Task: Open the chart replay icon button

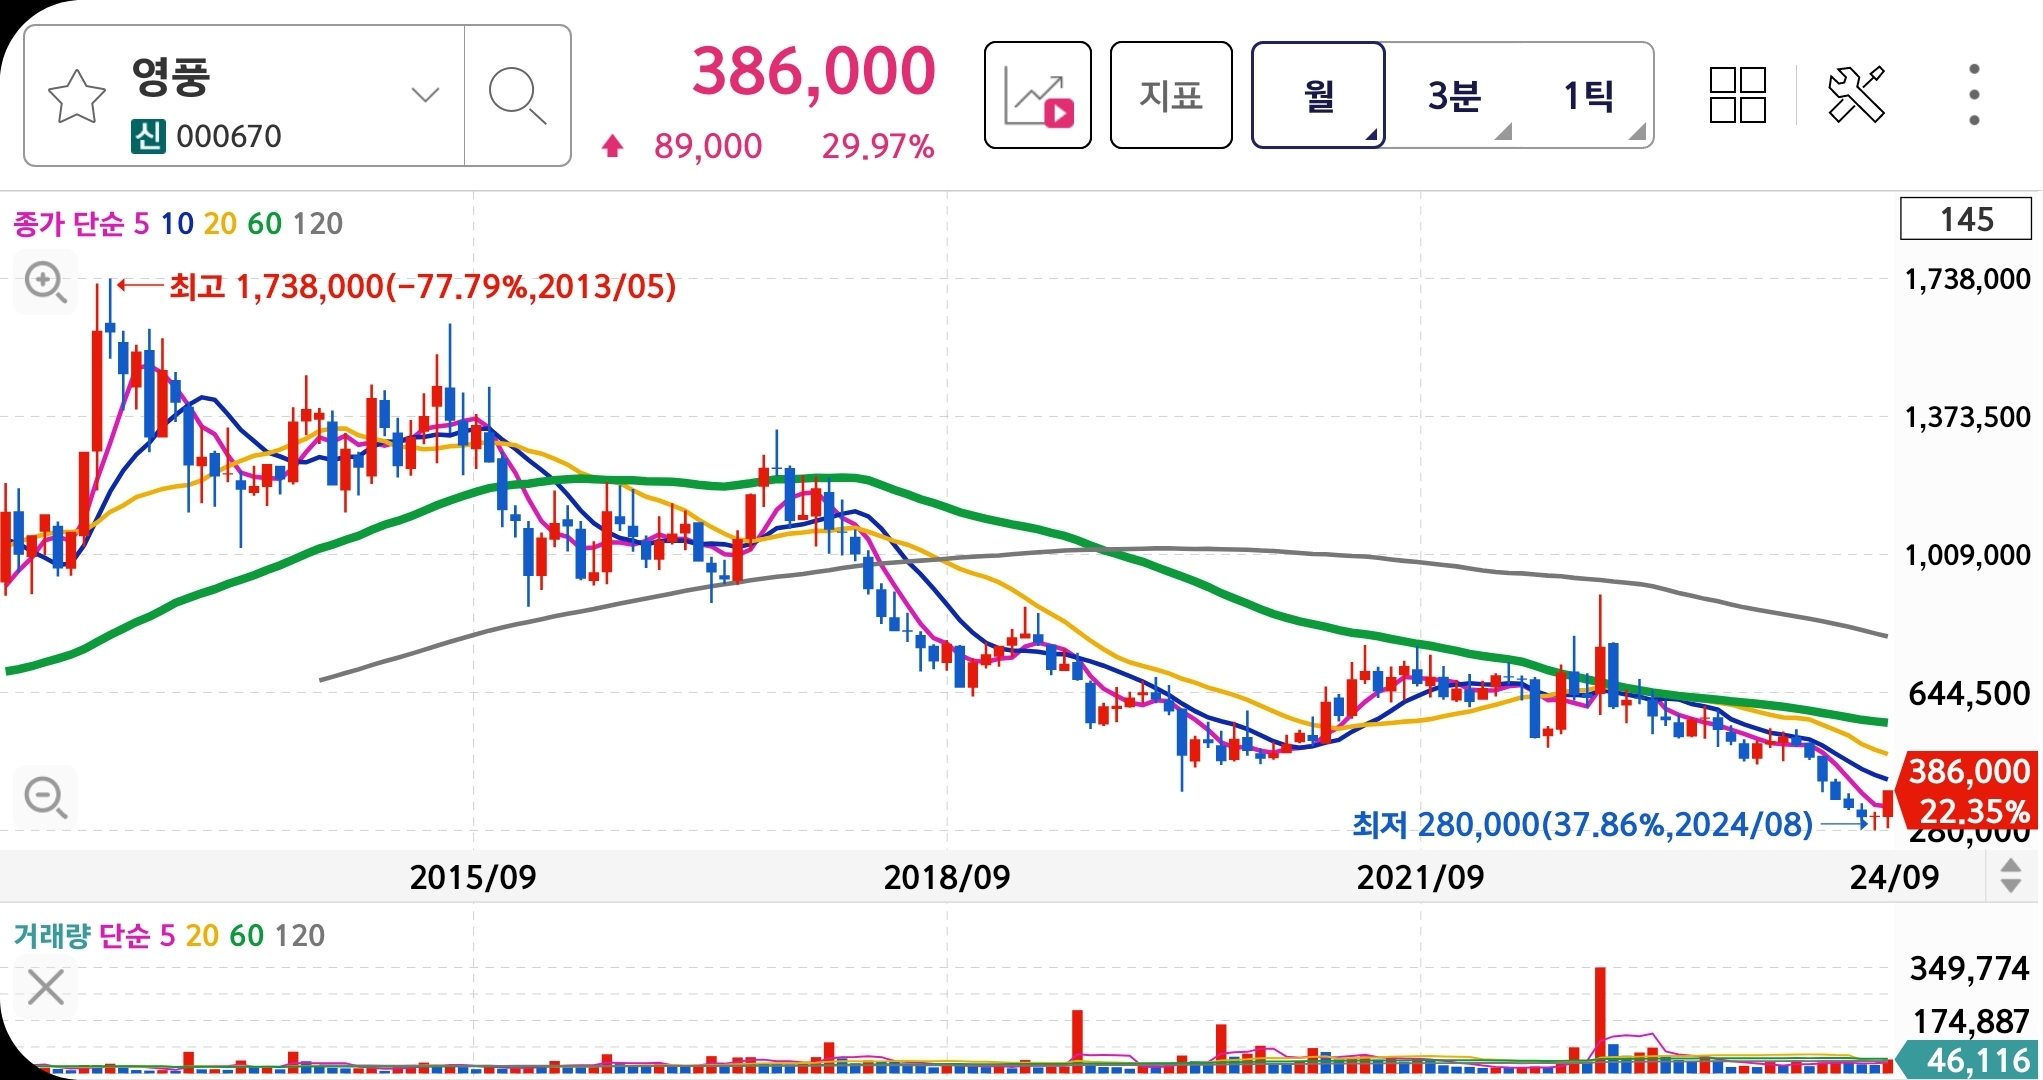Action: [1038, 95]
